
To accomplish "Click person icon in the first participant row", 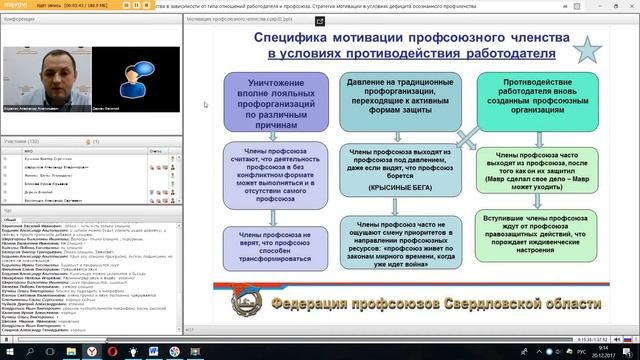I will [173, 159].
